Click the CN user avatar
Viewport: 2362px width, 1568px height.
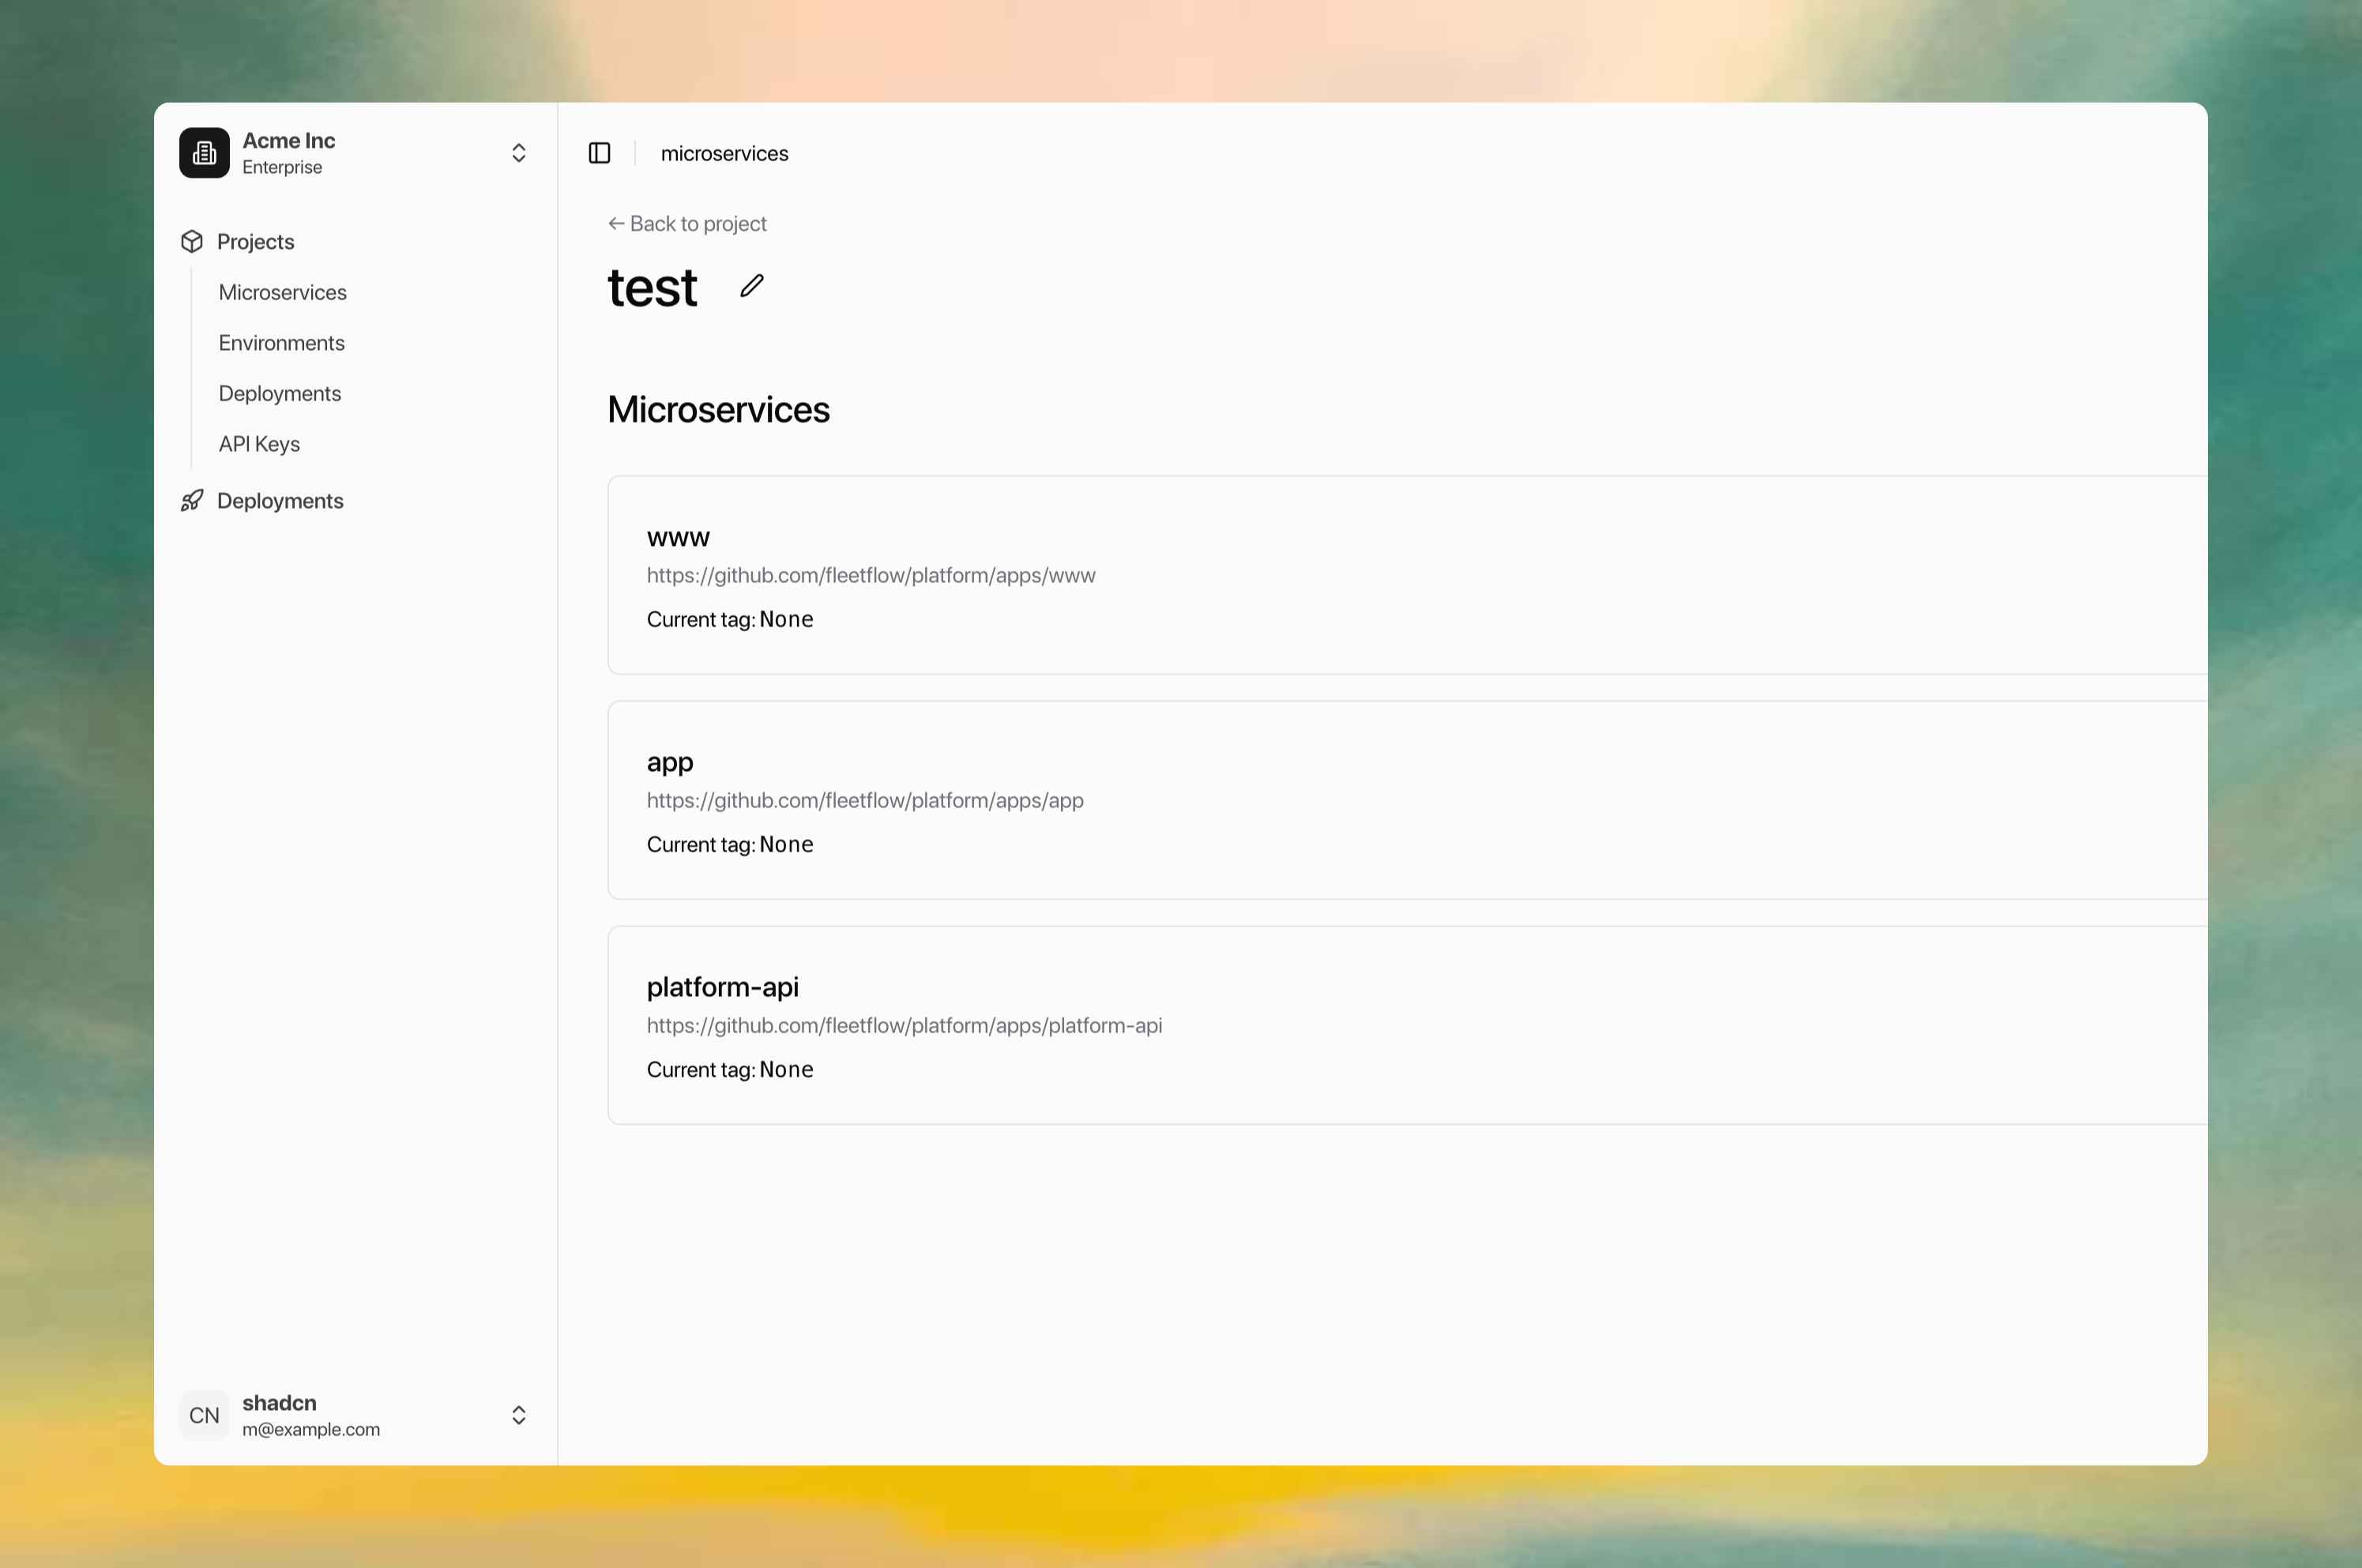204,1414
